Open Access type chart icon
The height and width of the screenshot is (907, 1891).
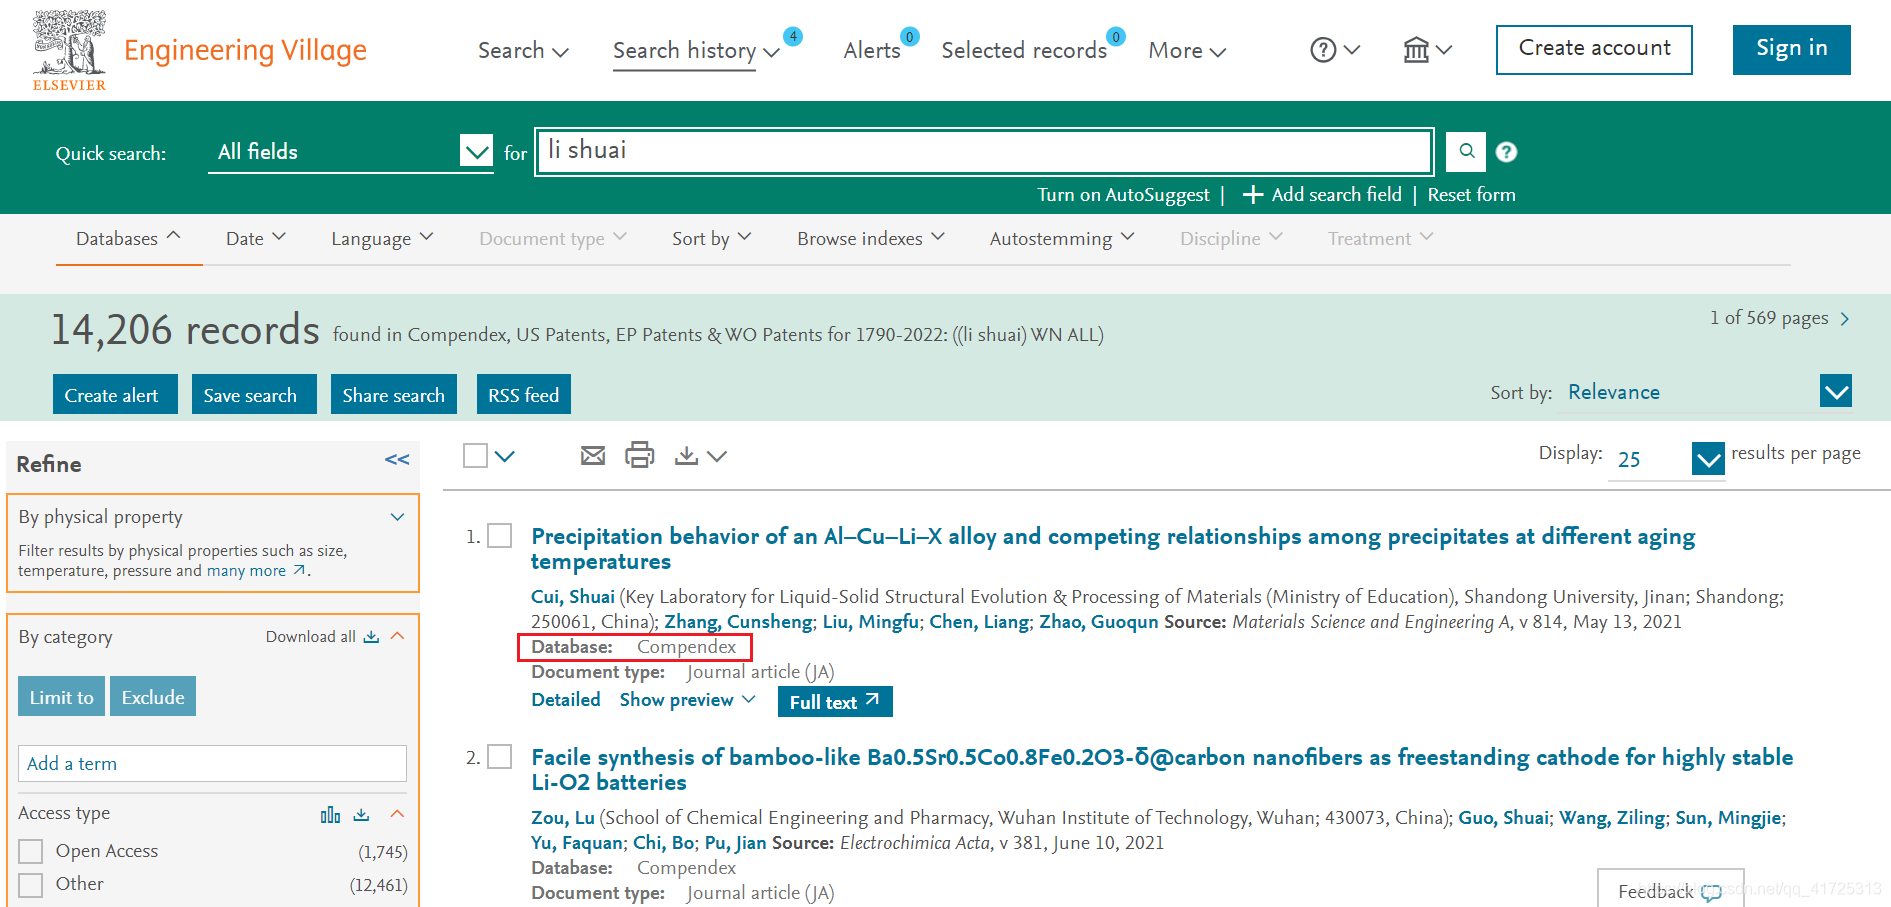pyautogui.click(x=330, y=815)
